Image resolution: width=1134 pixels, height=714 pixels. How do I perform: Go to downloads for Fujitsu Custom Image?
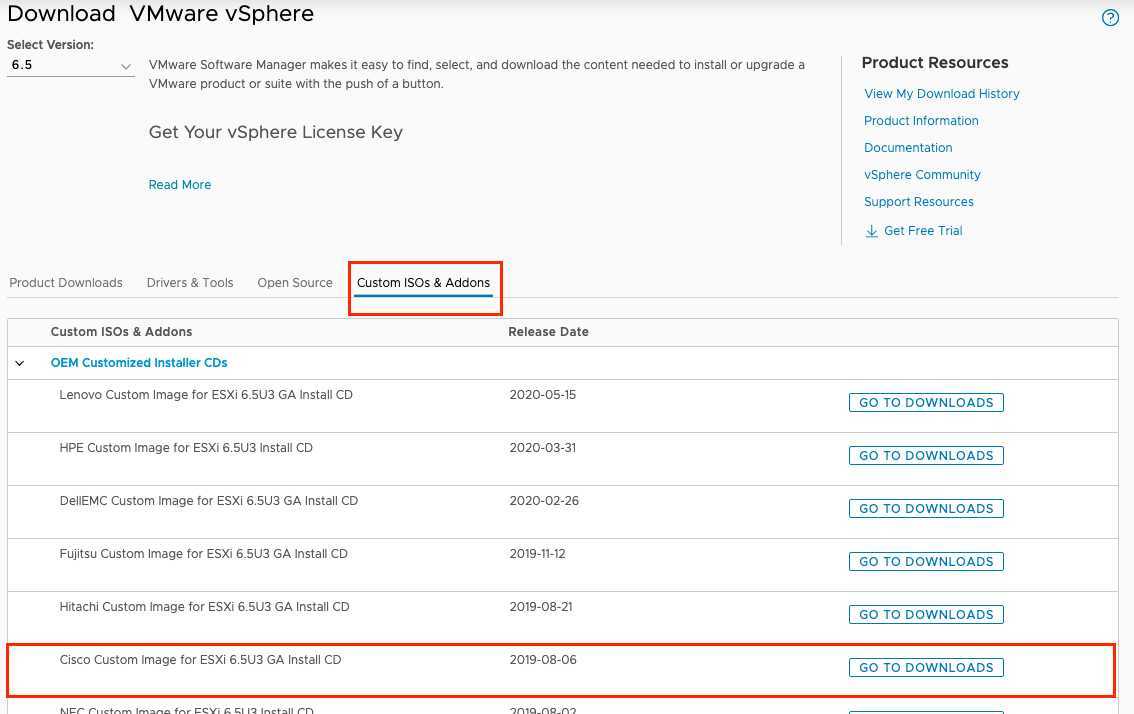pyautogui.click(x=926, y=561)
